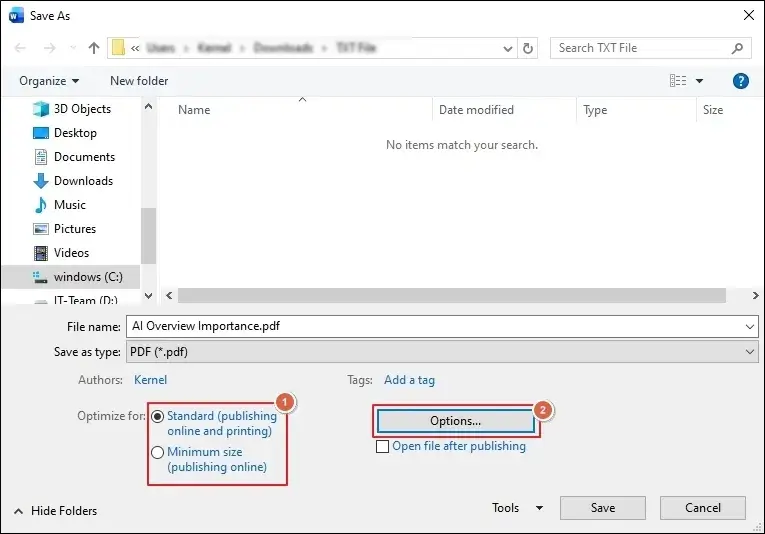Expand the File name dropdown
The image size is (765, 534).
(x=750, y=327)
